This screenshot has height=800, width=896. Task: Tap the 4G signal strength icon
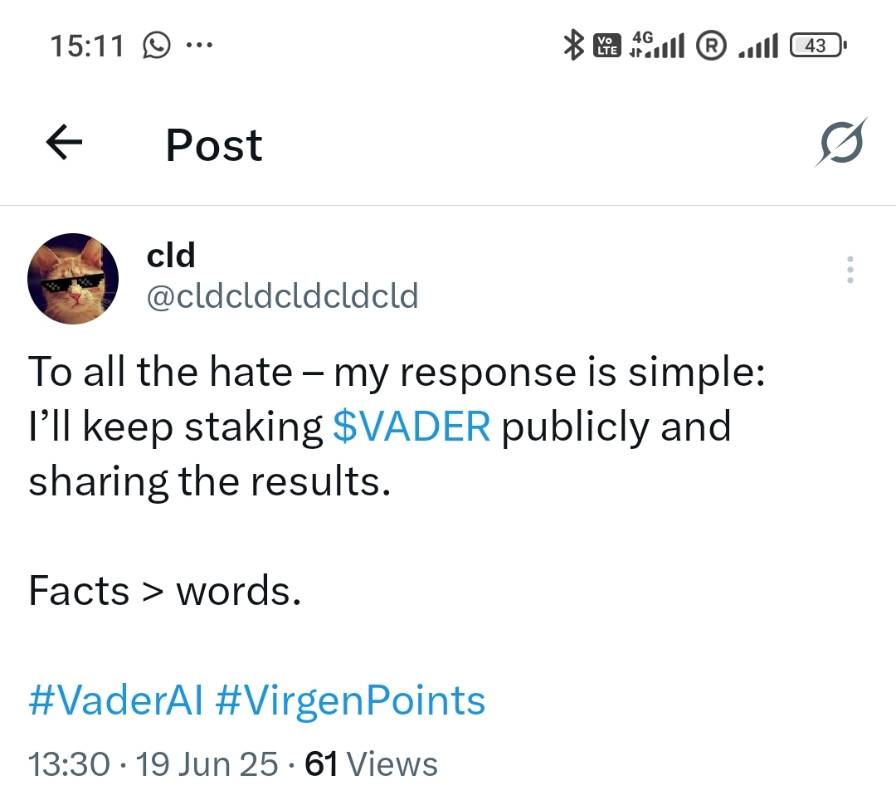(656, 44)
